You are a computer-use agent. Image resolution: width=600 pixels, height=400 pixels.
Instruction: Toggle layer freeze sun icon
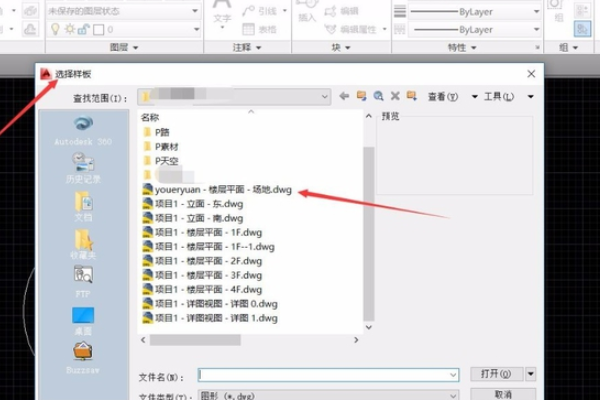click(x=70, y=29)
